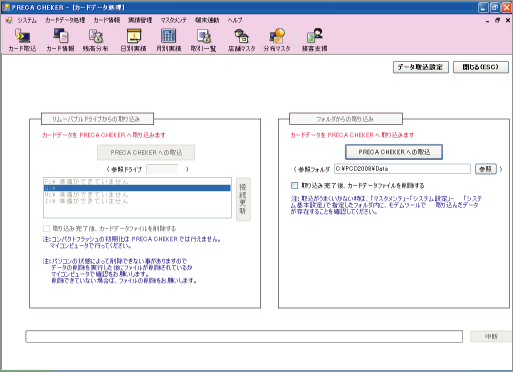This screenshot has width=513, height=372.
Task: Open the 取引一覧 toolbar icon
Action: point(203,40)
